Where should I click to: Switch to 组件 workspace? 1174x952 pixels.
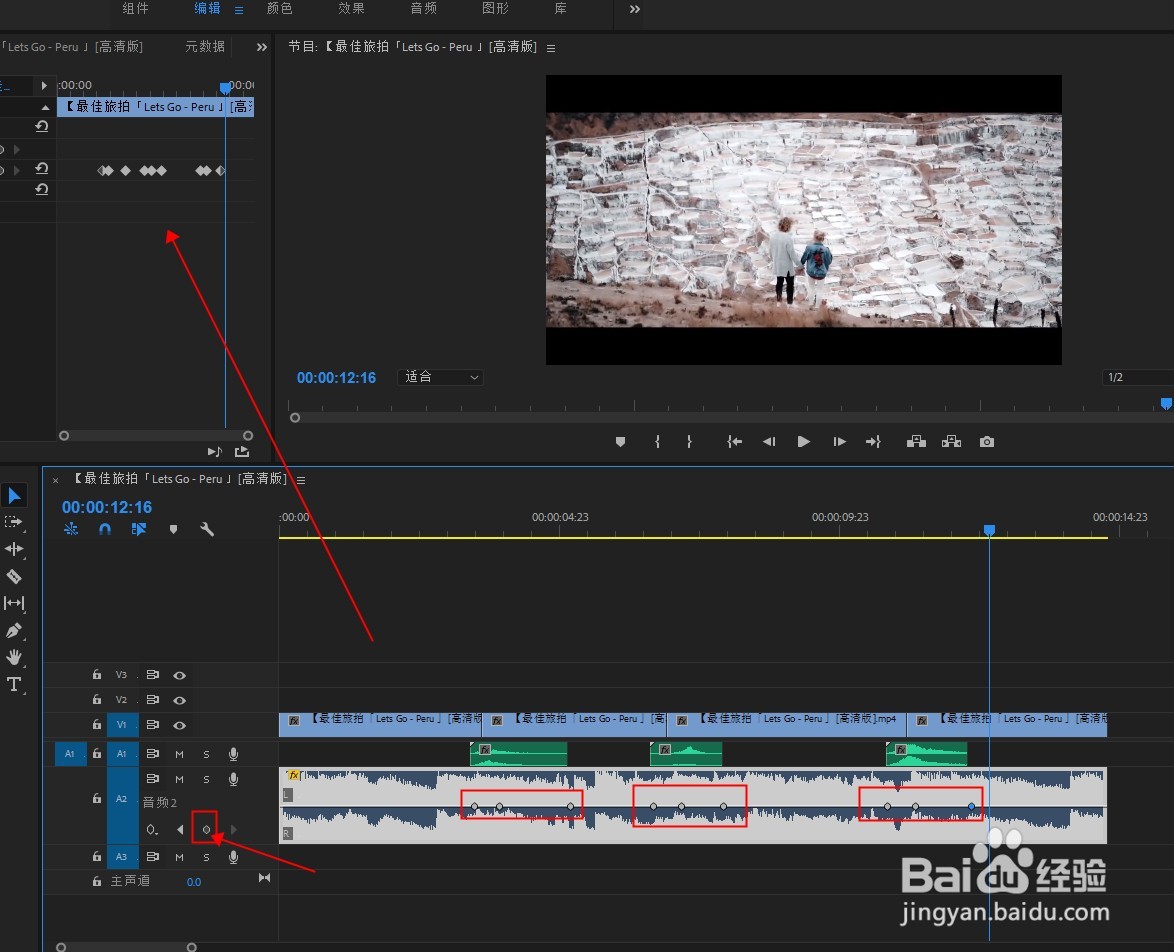pos(136,8)
